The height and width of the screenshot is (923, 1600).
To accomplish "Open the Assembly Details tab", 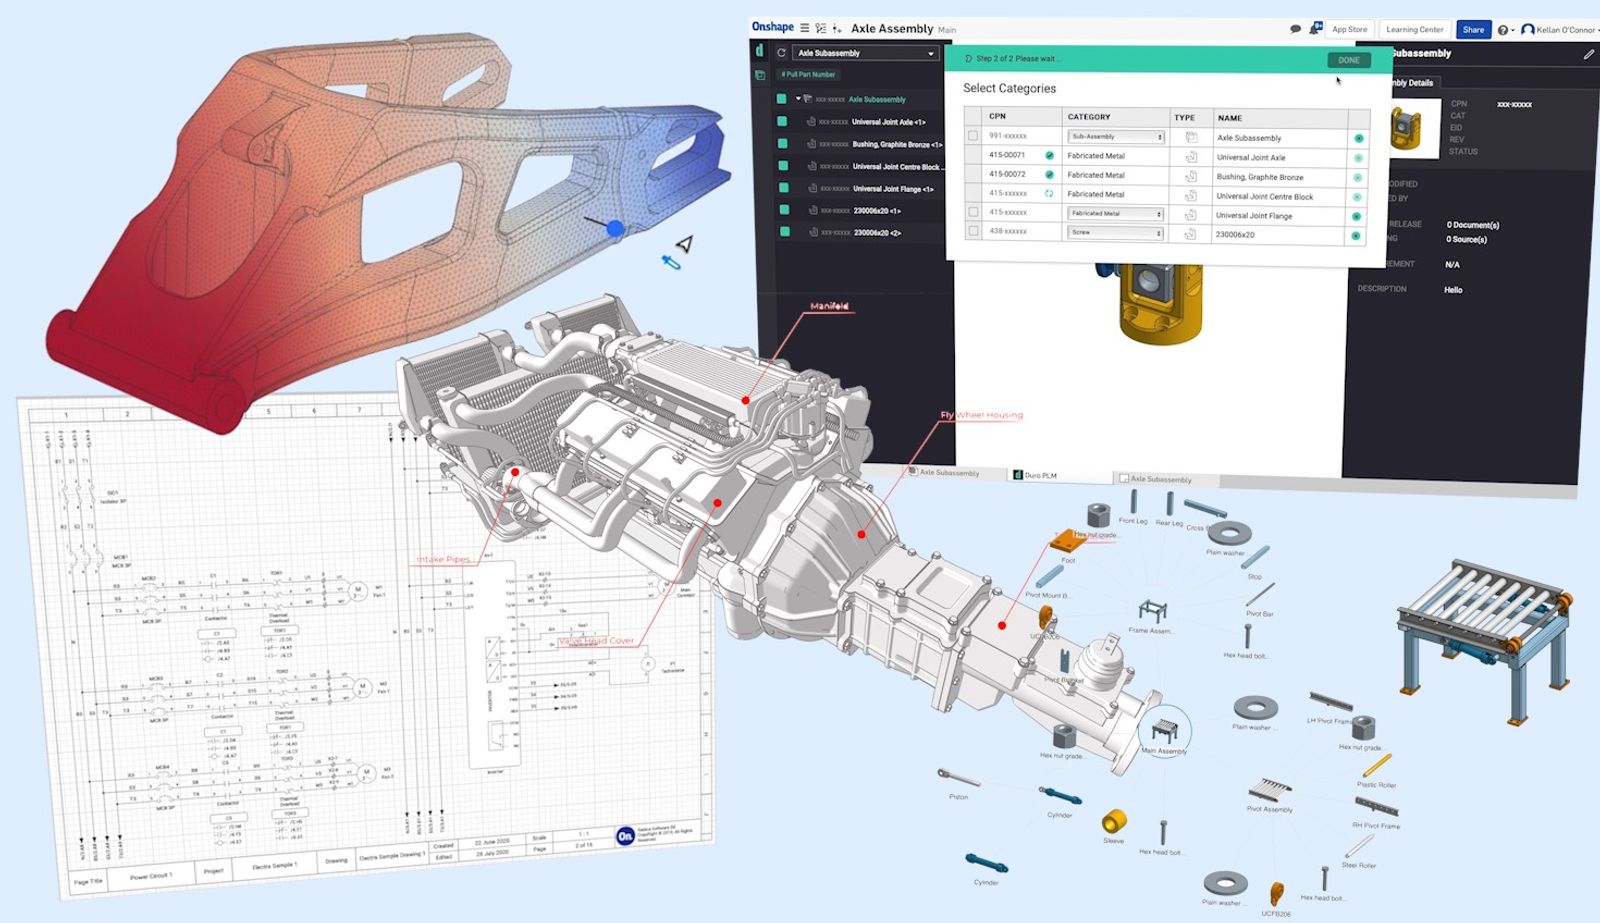I will [1412, 83].
